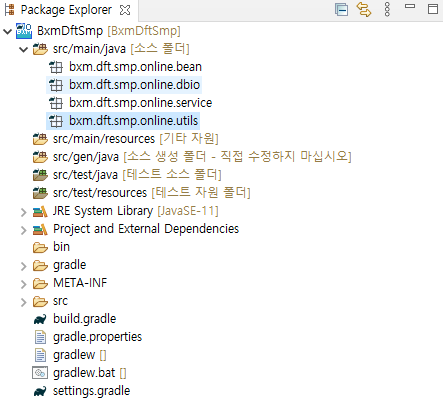This screenshot has width=443, height=418.
Task: Select the Package Explorer tab
Action: pos(66,10)
